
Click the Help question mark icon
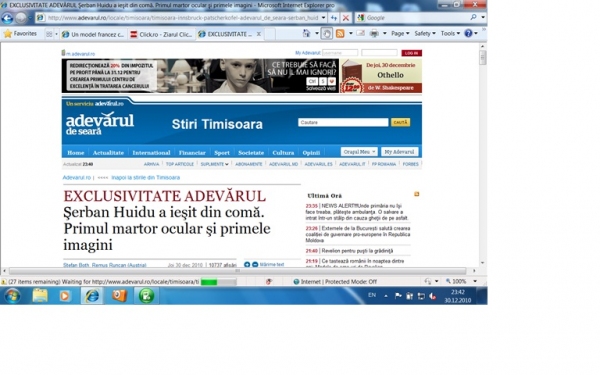tap(468, 34)
